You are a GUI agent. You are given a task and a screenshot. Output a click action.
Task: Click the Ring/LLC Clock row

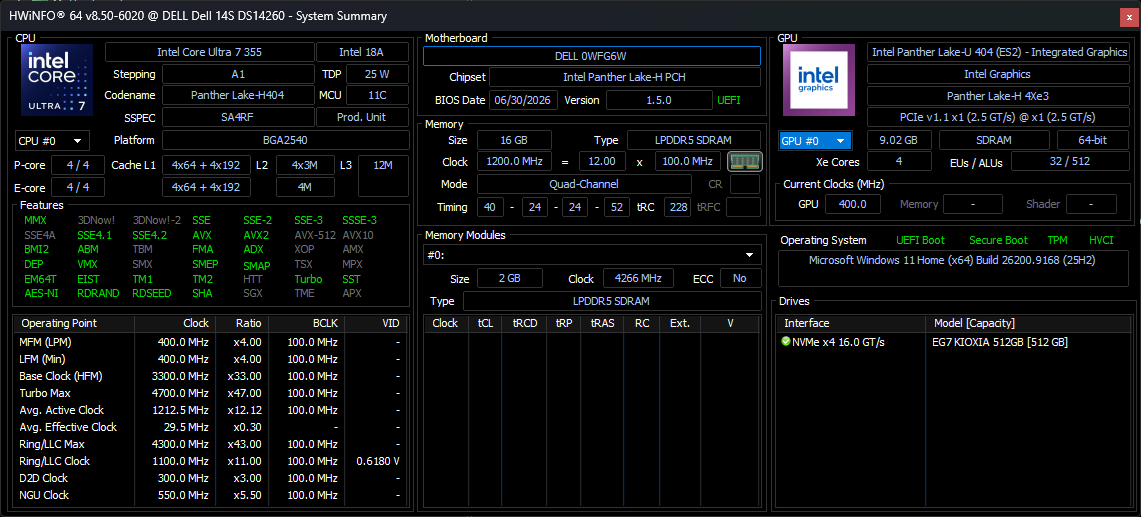click(210, 461)
